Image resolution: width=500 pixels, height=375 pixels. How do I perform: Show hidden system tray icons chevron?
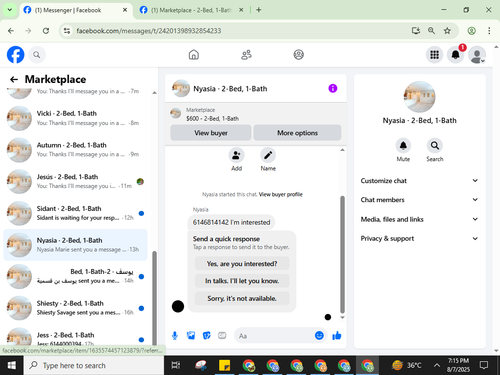(437, 365)
